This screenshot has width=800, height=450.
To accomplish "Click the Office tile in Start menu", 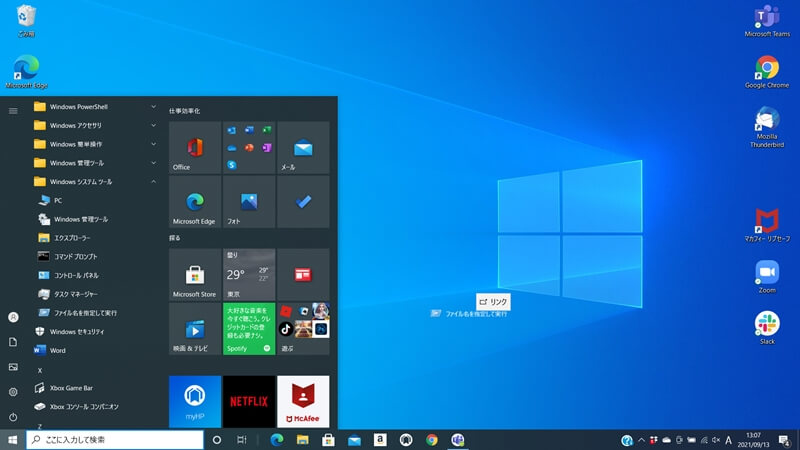I will pyautogui.click(x=195, y=147).
